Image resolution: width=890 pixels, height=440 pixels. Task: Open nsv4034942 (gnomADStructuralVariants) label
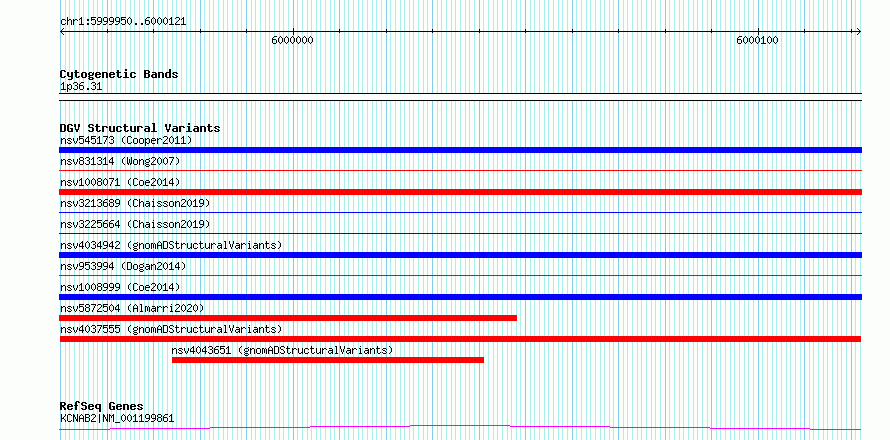click(x=171, y=245)
